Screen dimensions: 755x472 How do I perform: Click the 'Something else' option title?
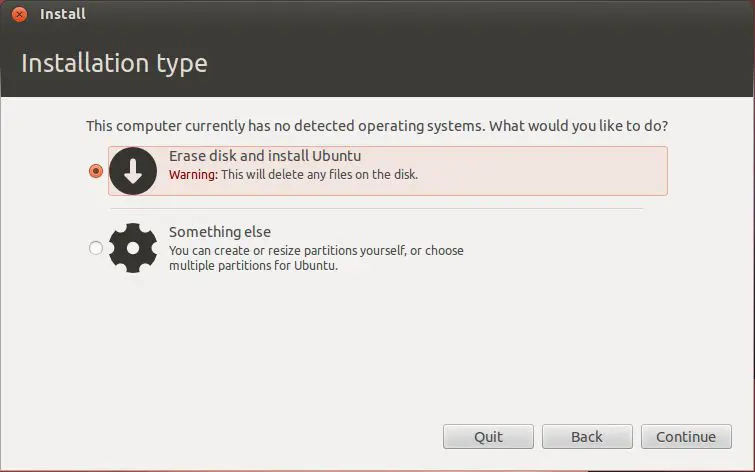220,232
